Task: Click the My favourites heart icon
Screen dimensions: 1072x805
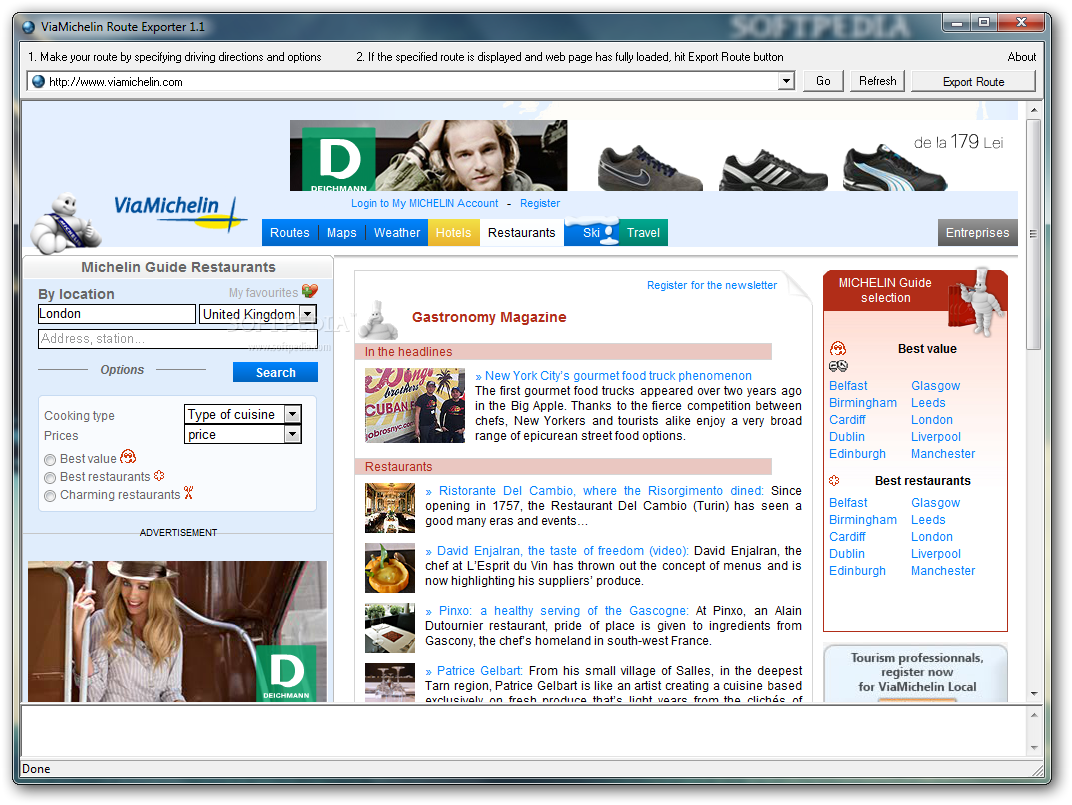Action: (x=310, y=291)
